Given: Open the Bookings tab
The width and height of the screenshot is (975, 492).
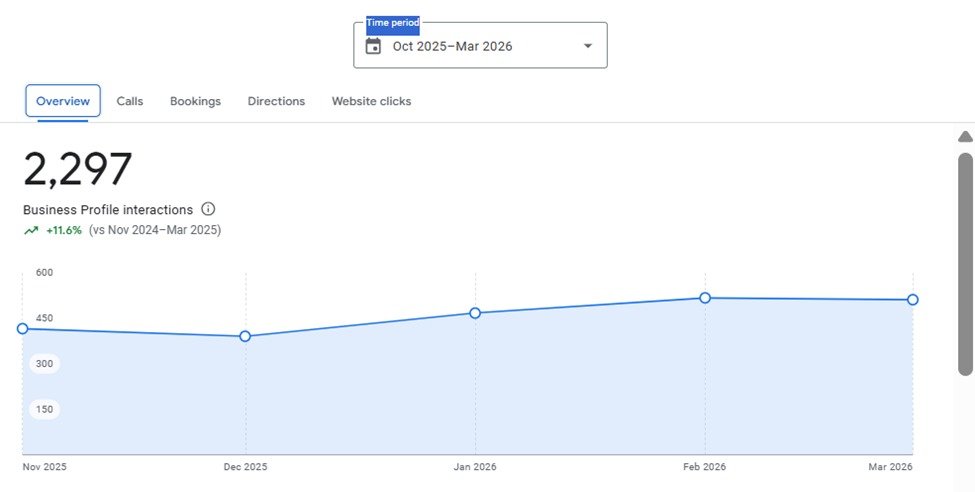Looking at the screenshot, I should 195,101.
